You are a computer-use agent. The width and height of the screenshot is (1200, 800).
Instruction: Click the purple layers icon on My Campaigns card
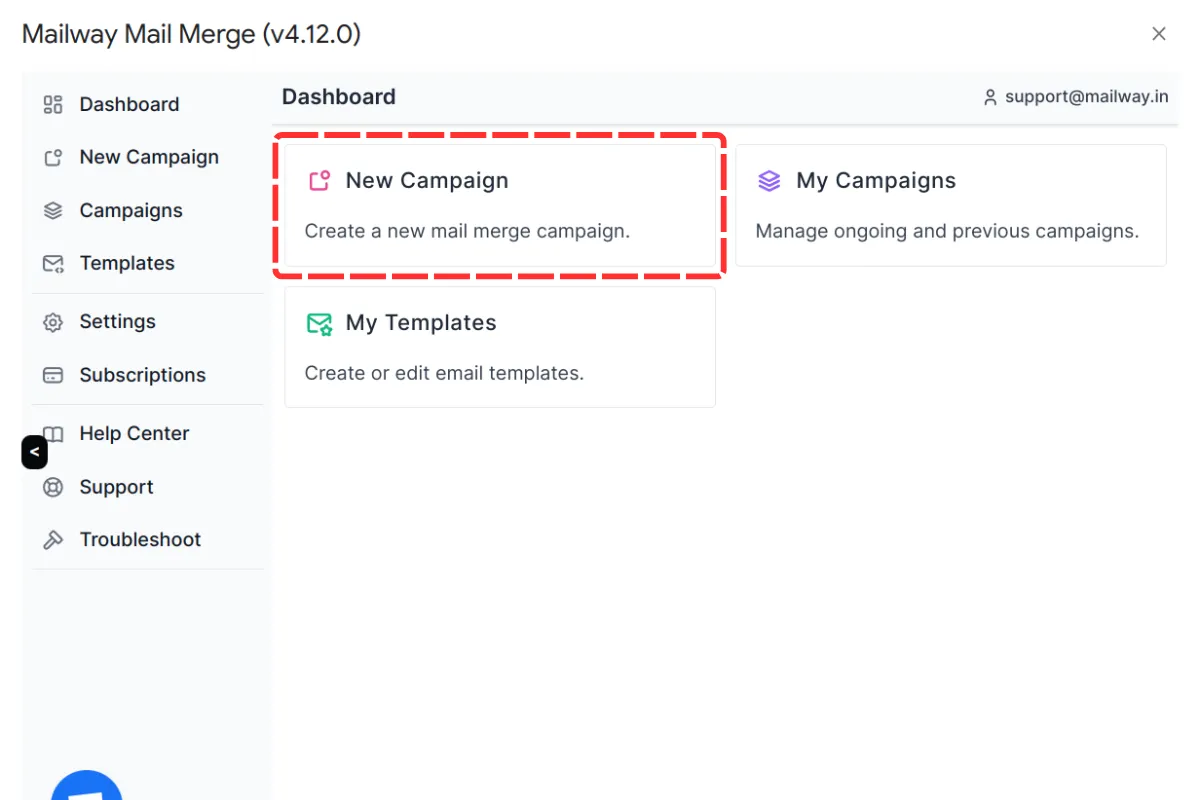pyautogui.click(x=769, y=180)
